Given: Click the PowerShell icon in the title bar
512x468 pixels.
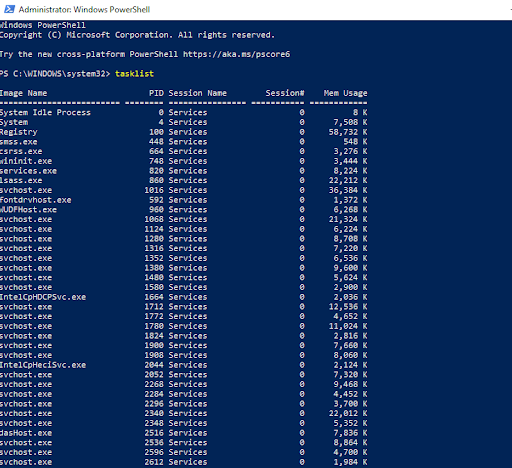Looking at the screenshot, I should (x=9, y=9).
